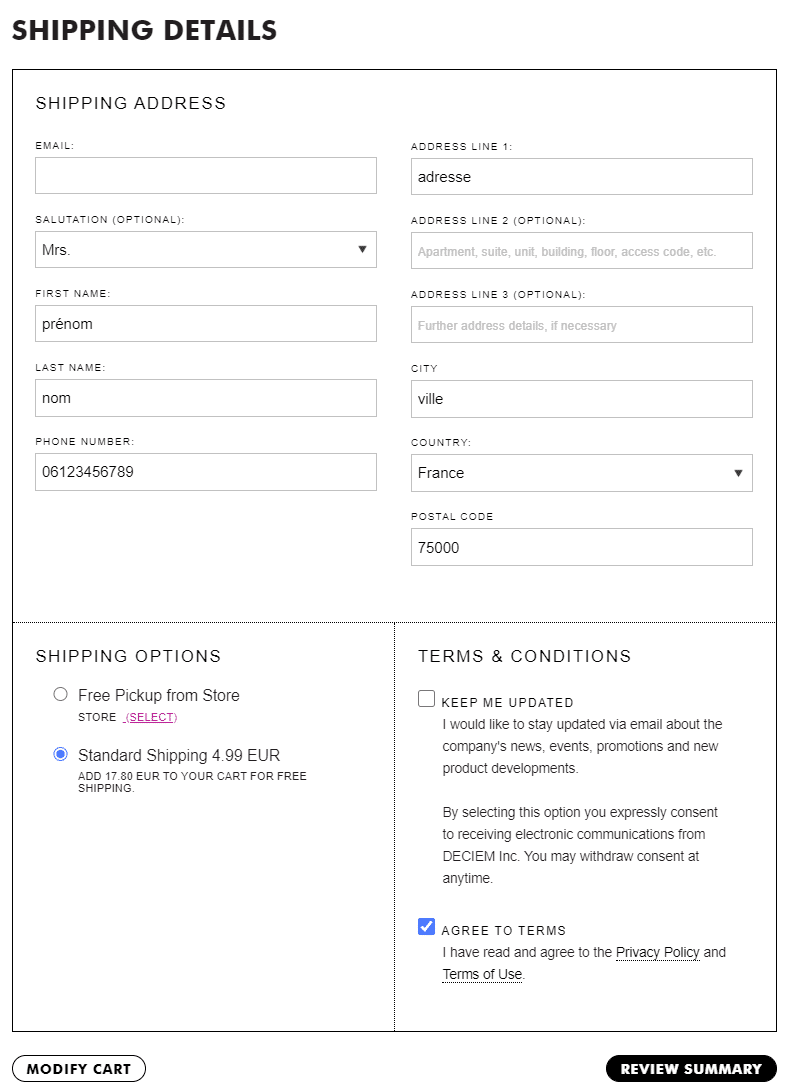Uncheck the Agree to Terms checkbox
Image resolution: width=804 pixels, height=1089 pixels.
pos(427,927)
